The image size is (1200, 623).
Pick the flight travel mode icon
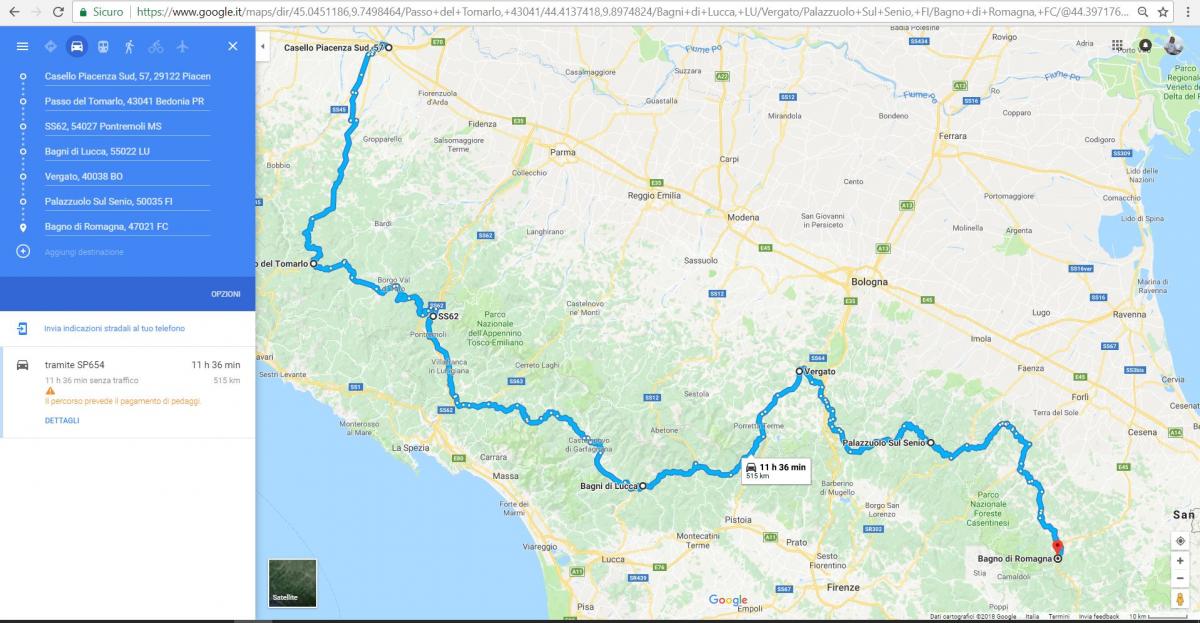(181, 47)
